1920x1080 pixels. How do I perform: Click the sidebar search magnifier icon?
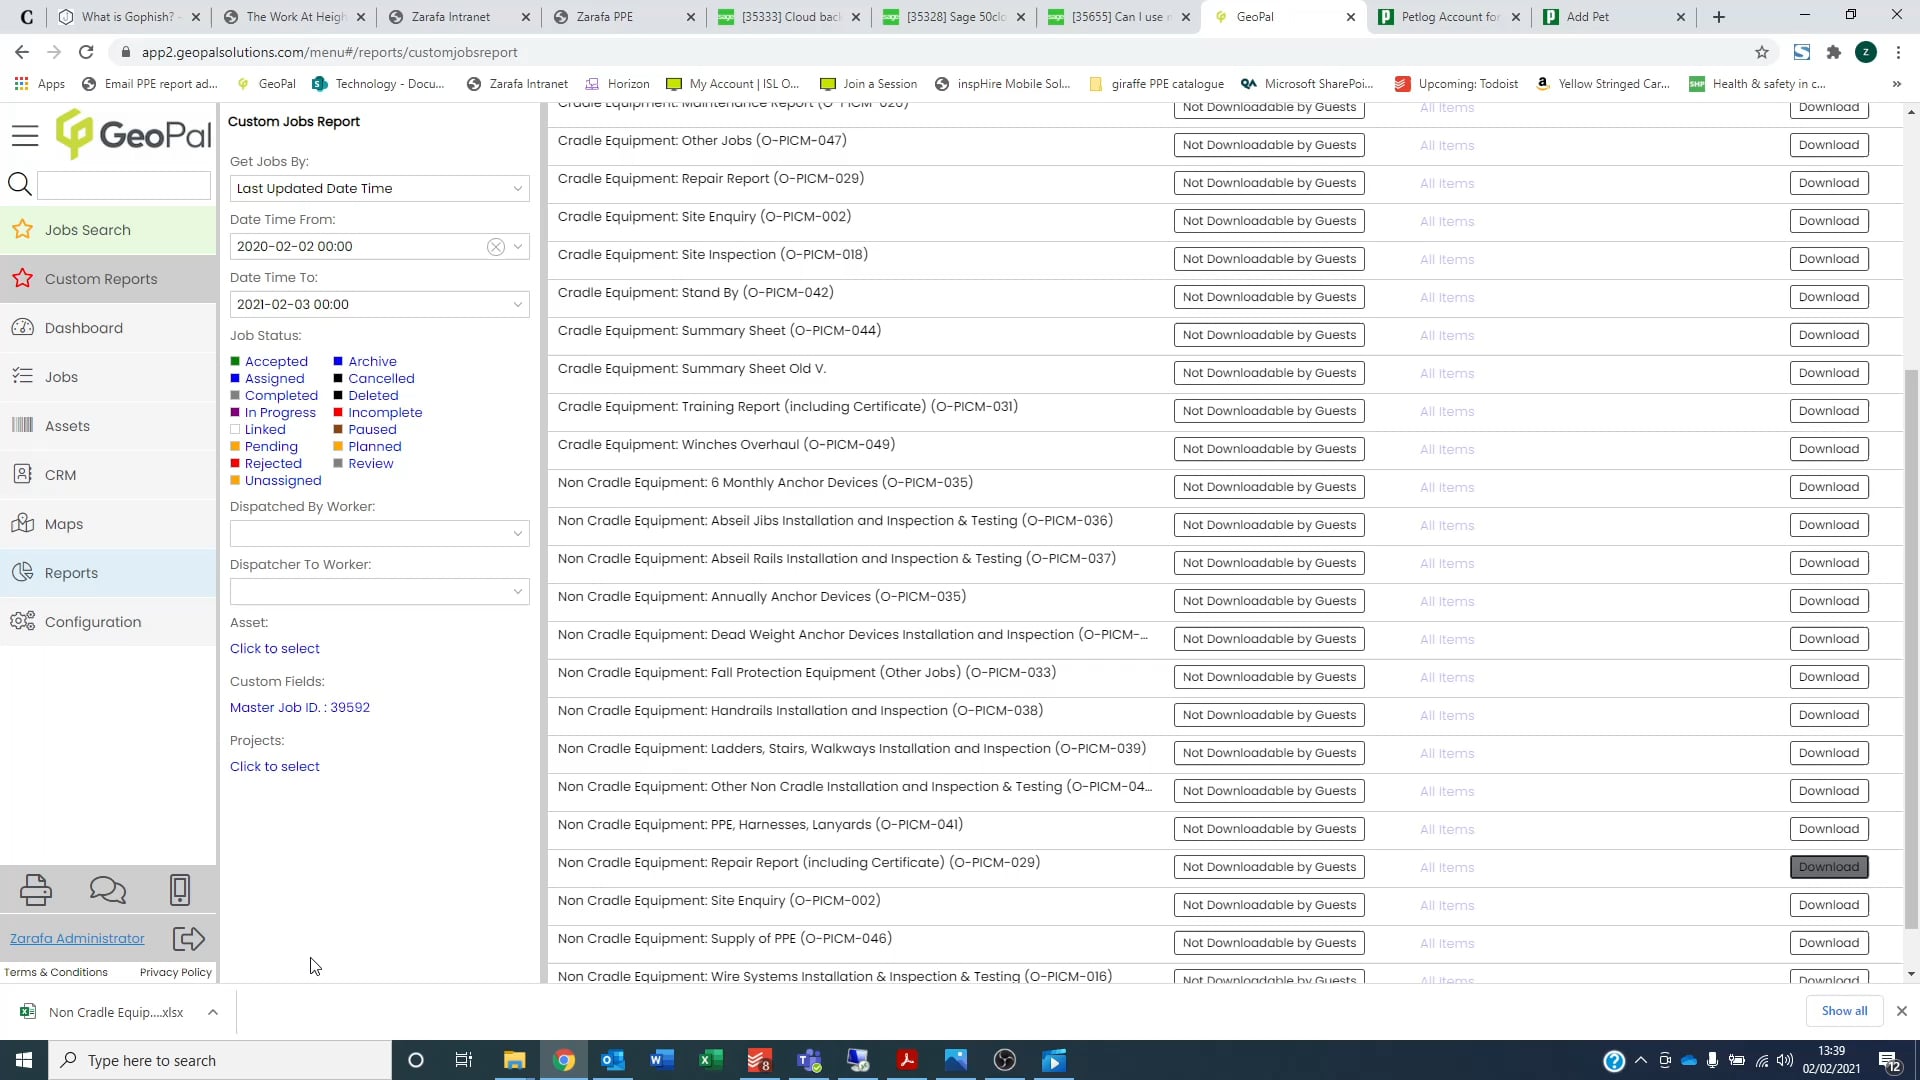[x=19, y=184]
